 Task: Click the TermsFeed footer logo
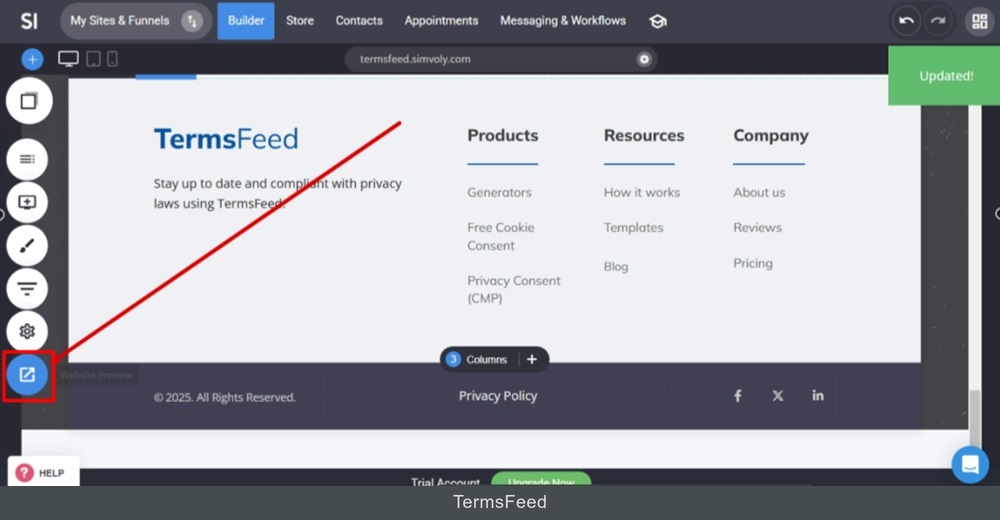click(226, 139)
